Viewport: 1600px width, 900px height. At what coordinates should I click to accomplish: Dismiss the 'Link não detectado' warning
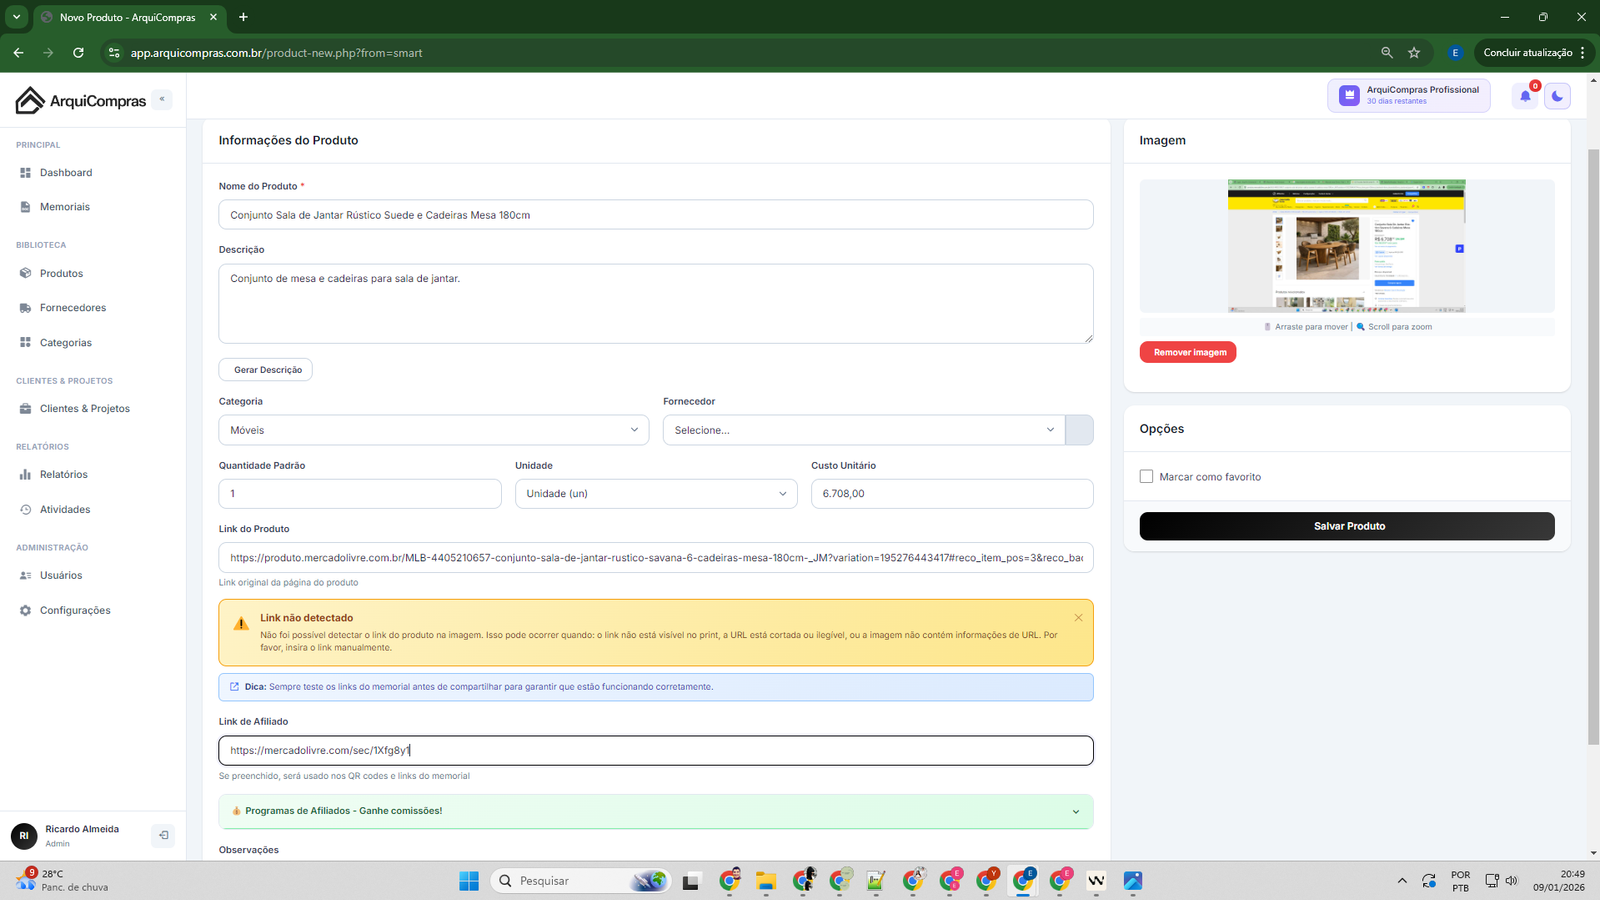coord(1078,618)
